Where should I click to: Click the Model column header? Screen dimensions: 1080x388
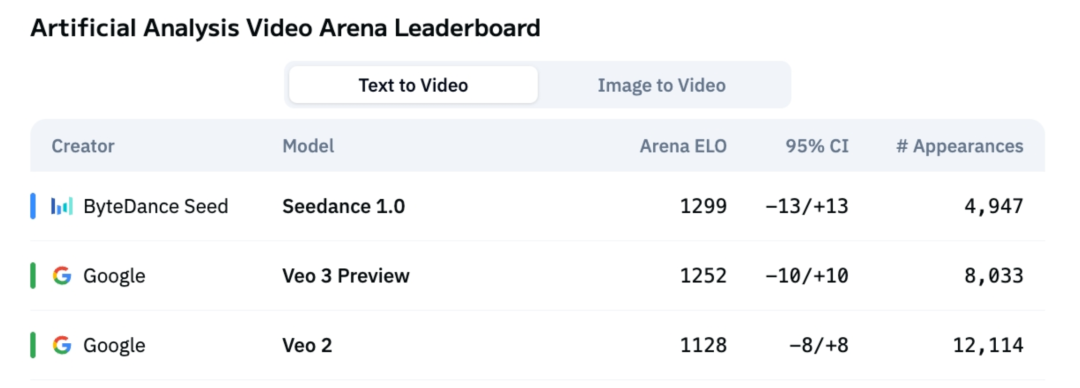click(308, 146)
